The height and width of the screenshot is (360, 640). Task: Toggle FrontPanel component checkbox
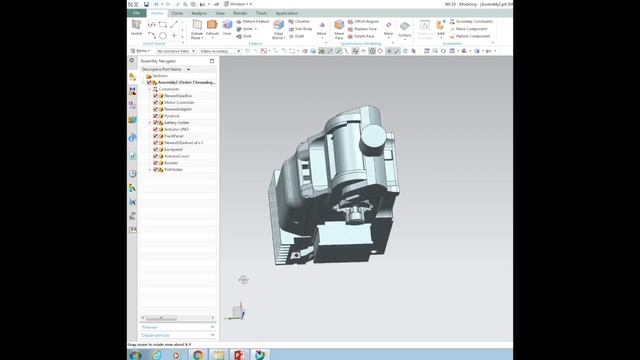click(155, 136)
